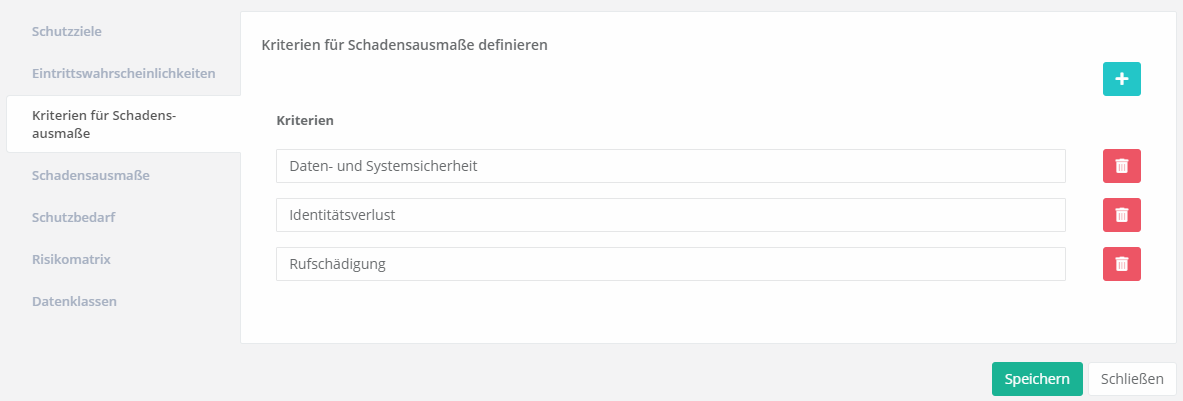1183x401 pixels.
Task: Click empty panel area below the Rufschädigung row
Action: (x=670, y=313)
